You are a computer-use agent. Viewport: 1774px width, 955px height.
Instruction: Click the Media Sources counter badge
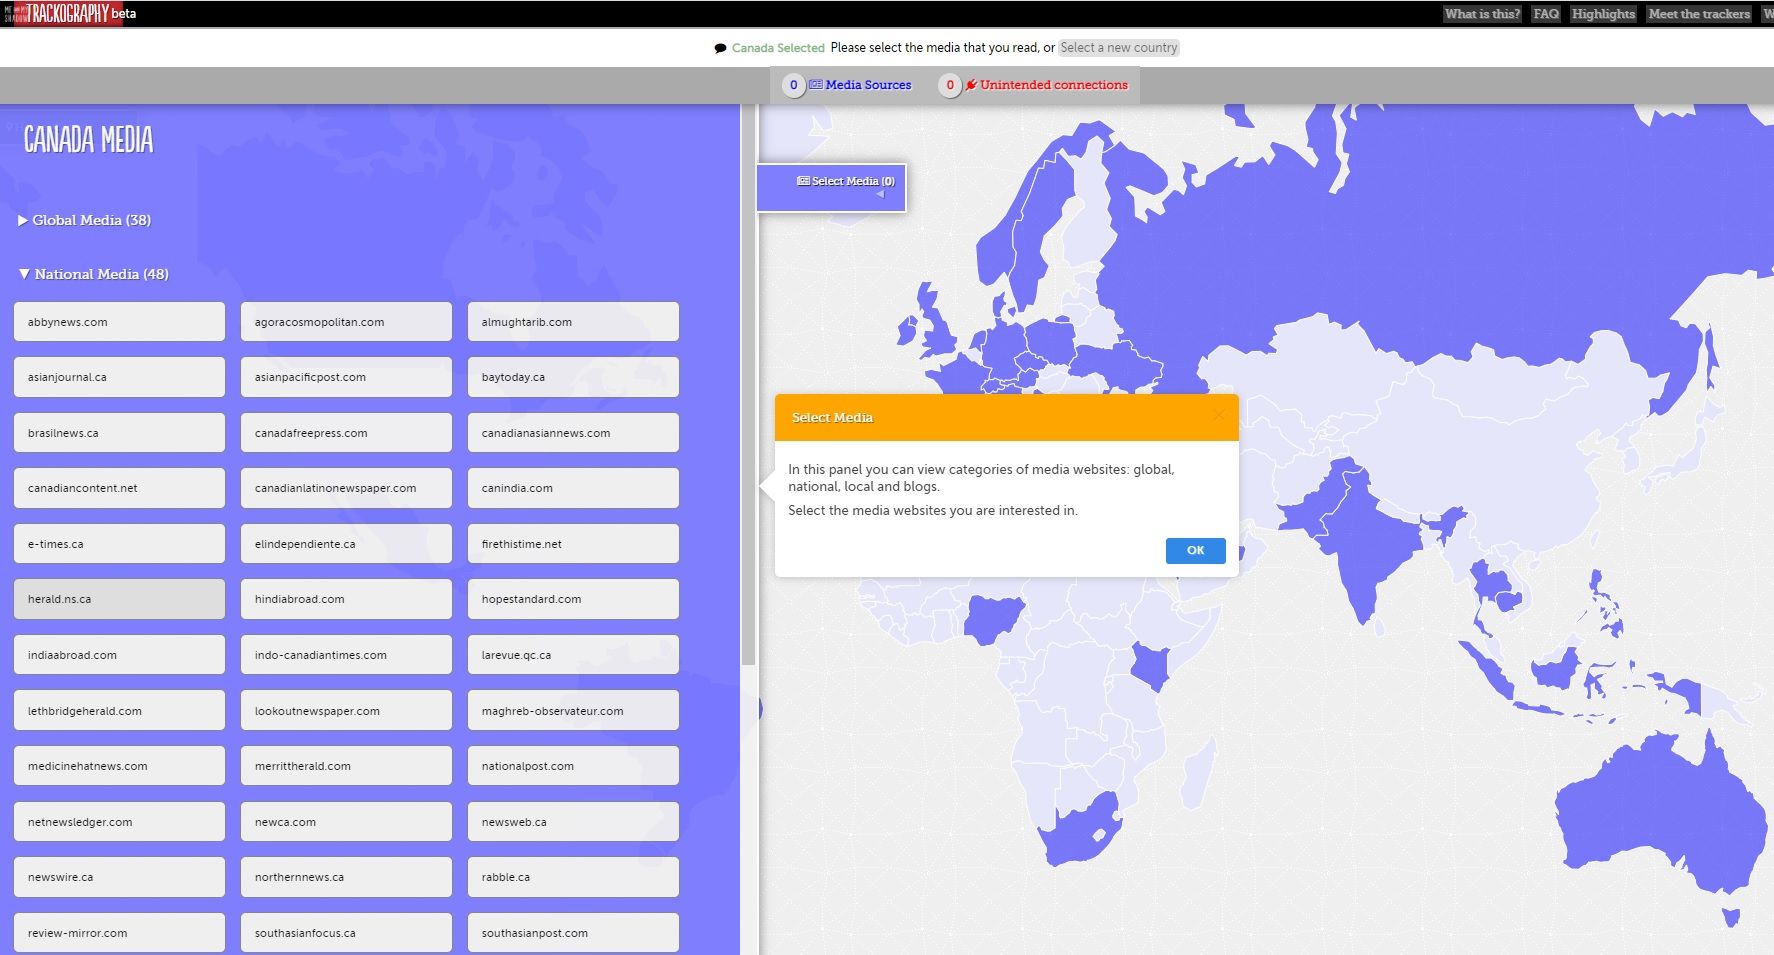point(794,85)
